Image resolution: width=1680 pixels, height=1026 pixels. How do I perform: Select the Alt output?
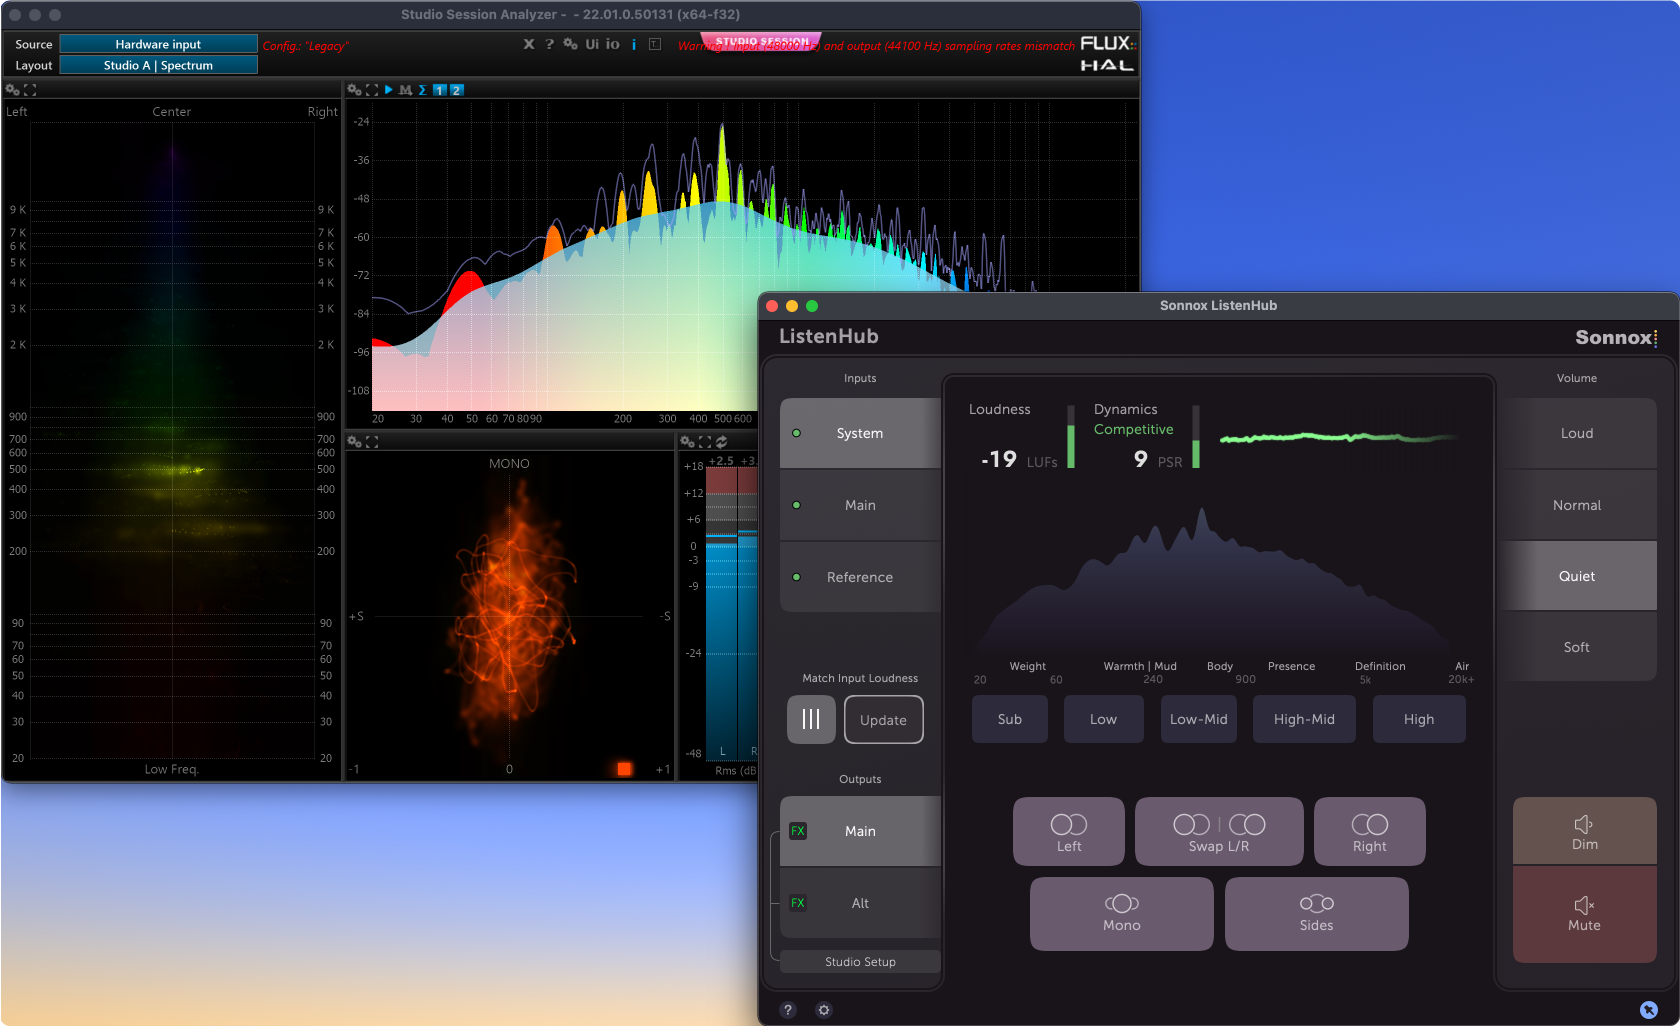tap(860, 903)
